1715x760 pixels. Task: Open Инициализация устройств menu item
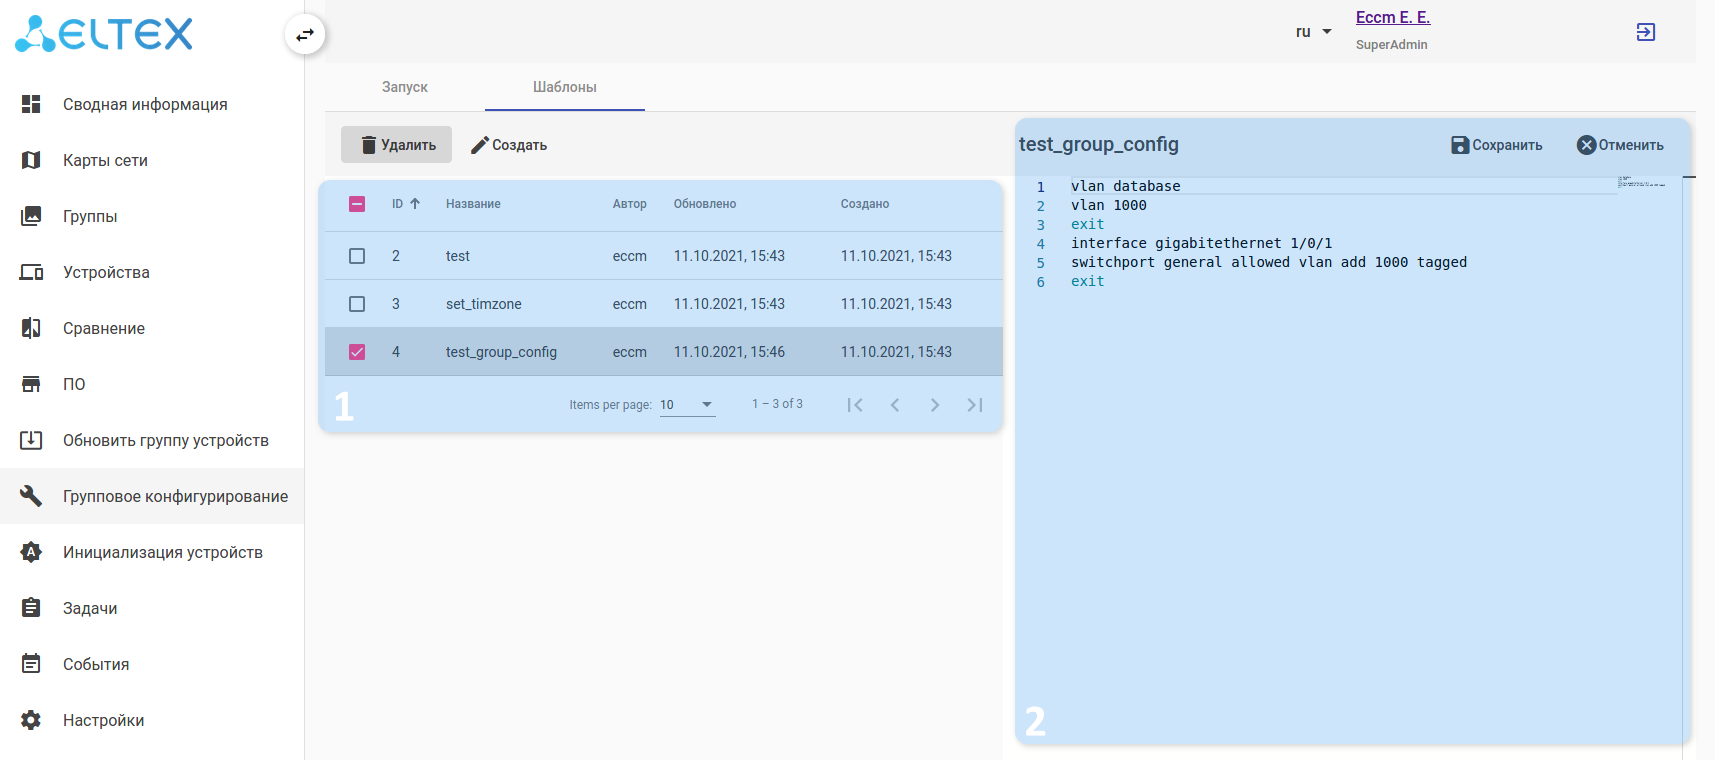152,552
